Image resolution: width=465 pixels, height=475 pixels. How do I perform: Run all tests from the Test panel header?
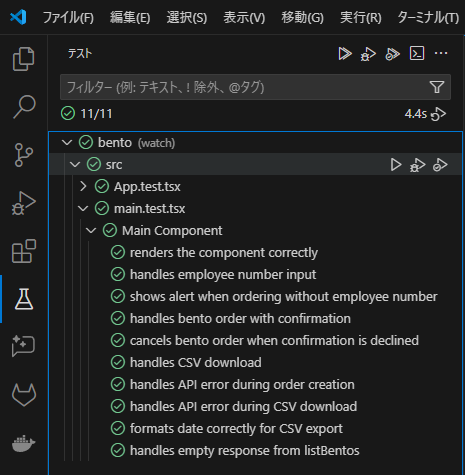344,54
